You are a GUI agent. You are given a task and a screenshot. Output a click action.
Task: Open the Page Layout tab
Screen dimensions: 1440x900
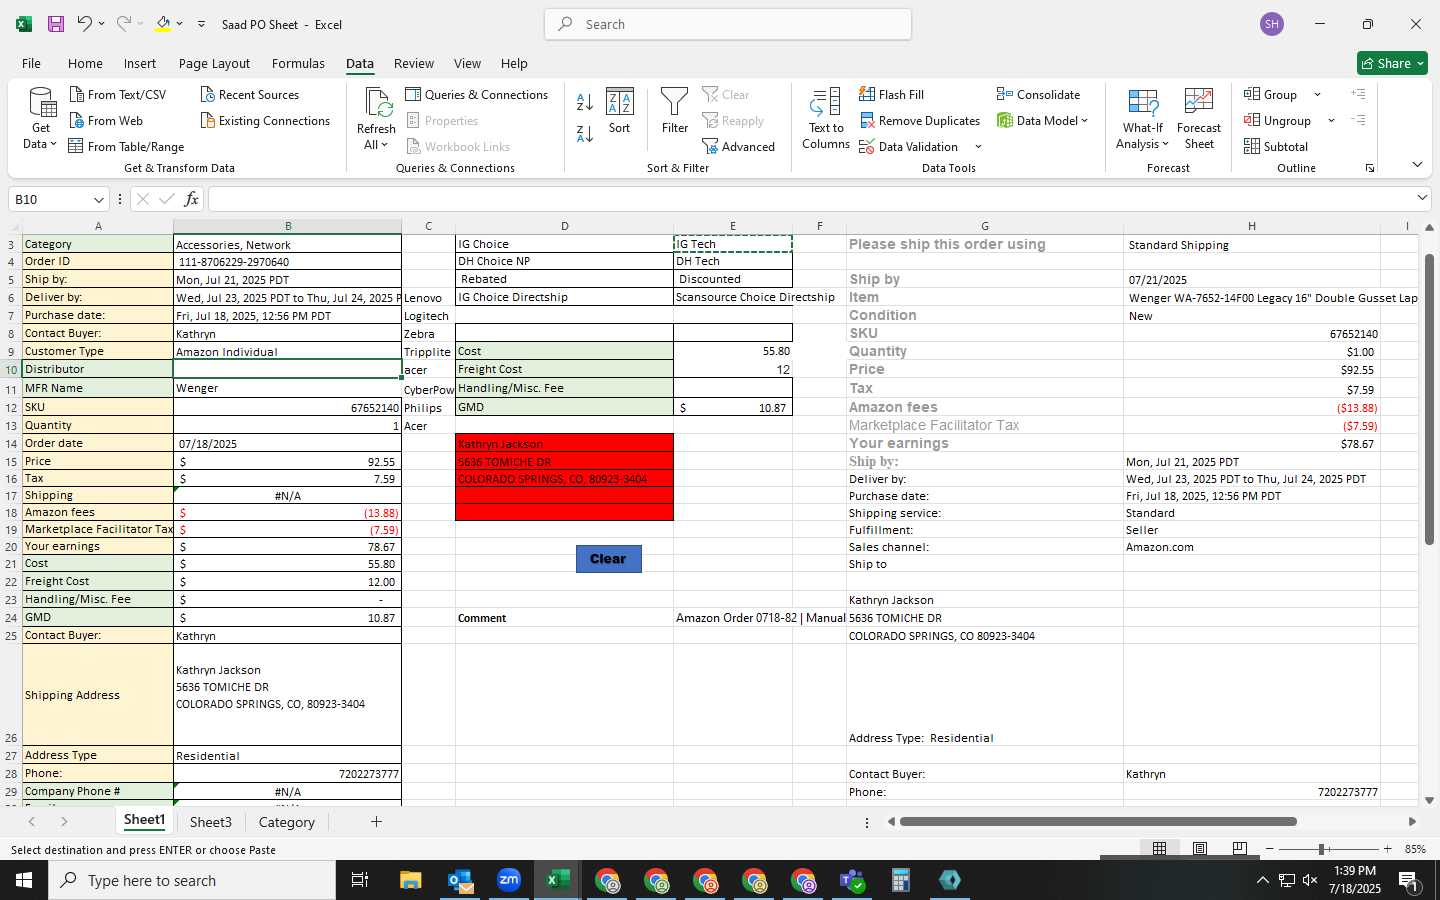(214, 63)
